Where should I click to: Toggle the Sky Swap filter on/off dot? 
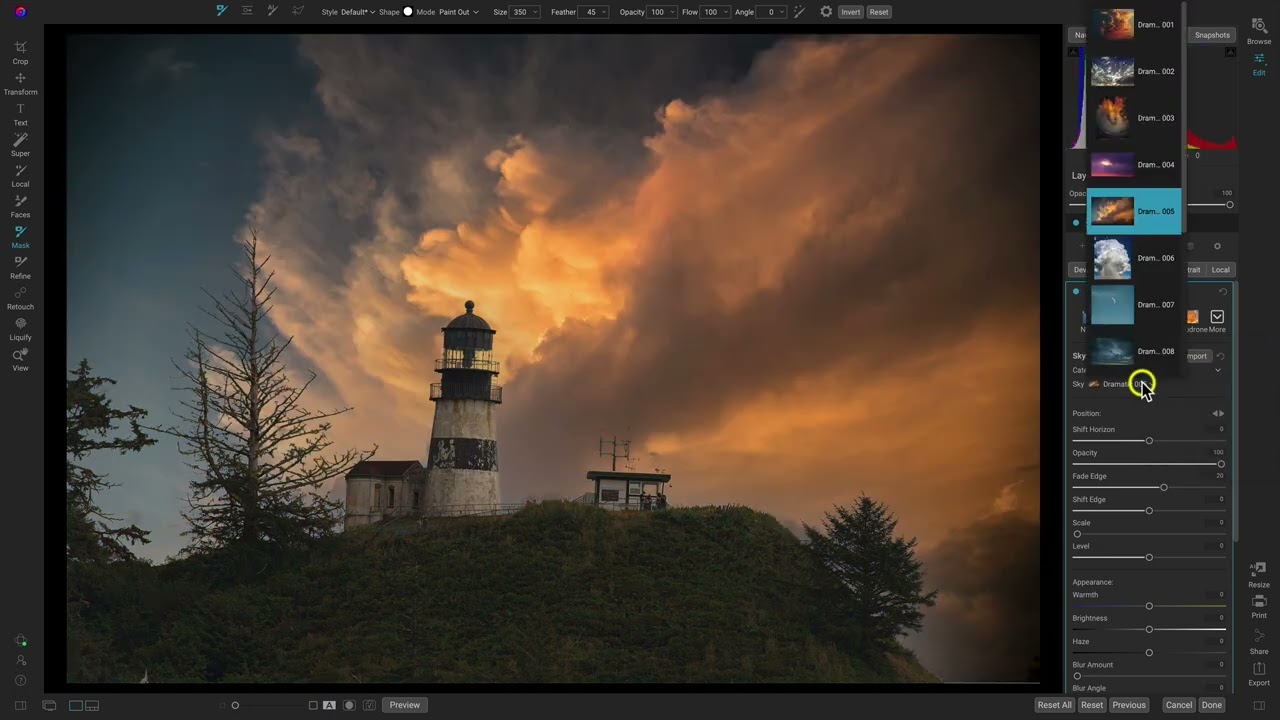tap(1076, 292)
